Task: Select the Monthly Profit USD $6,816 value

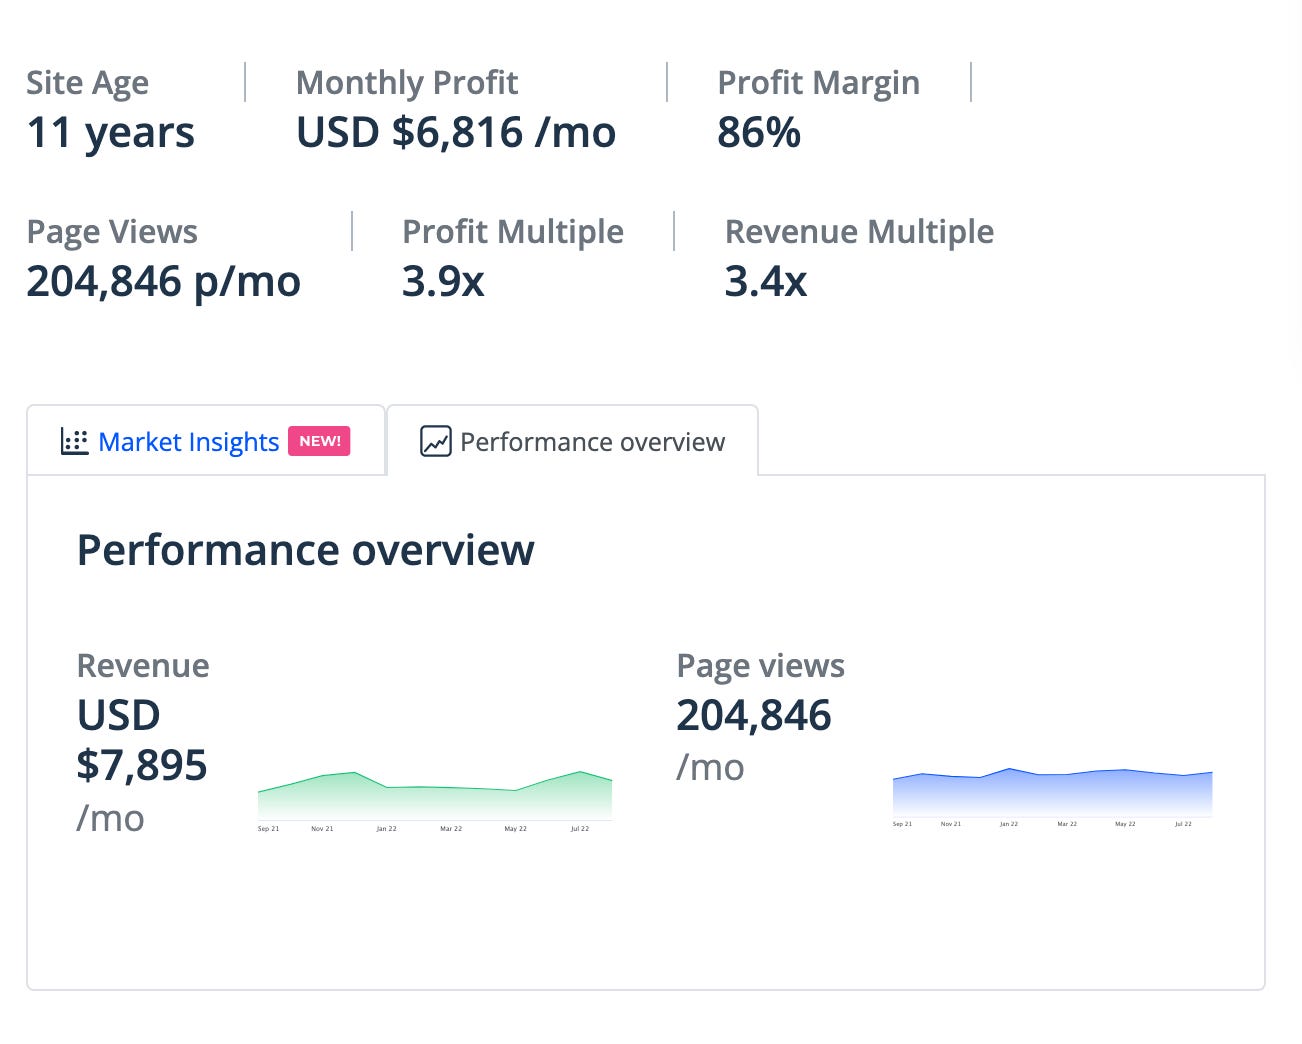Action: pyautogui.click(x=456, y=132)
